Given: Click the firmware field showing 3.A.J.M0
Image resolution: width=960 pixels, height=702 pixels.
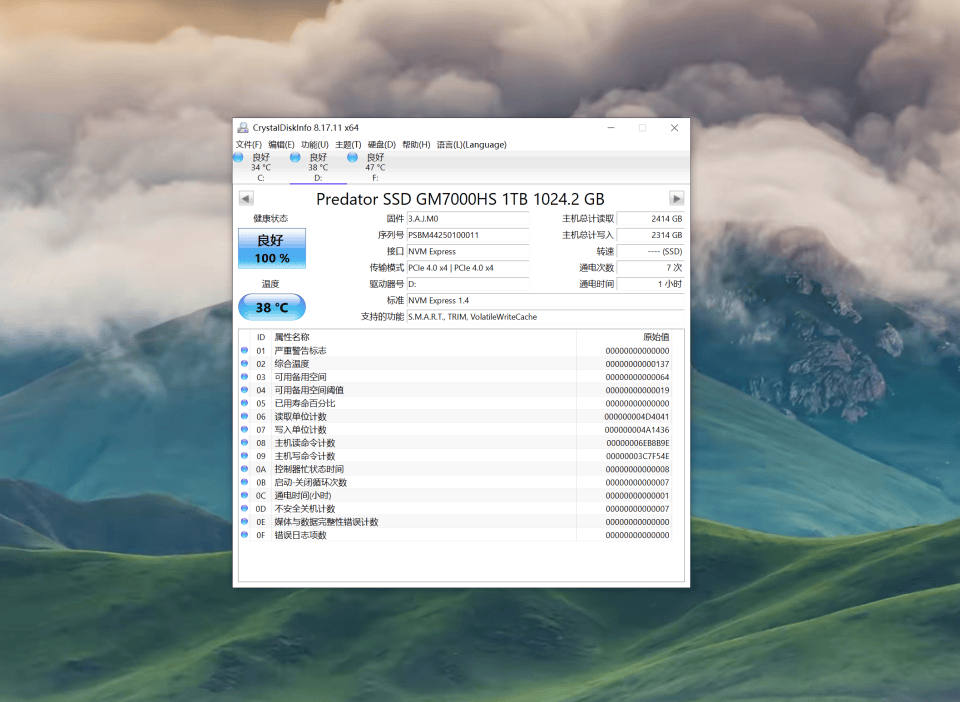Looking at the screenshot, I should tap(468, 218).
